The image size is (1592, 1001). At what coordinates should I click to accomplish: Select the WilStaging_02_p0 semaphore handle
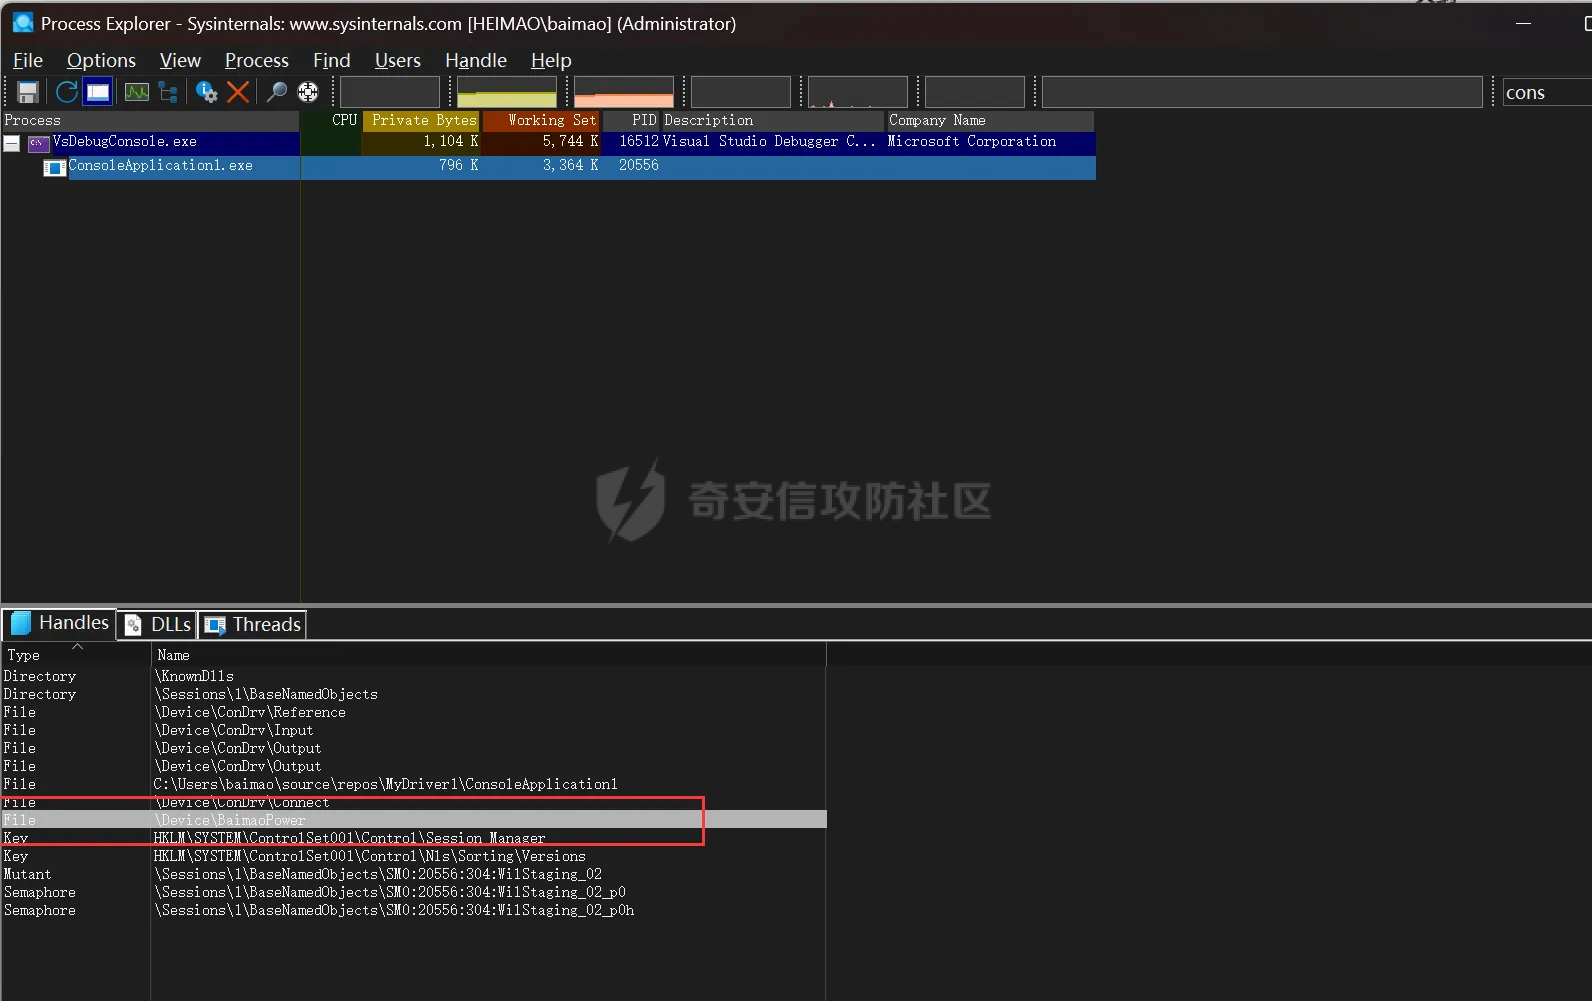coord(414,892)
